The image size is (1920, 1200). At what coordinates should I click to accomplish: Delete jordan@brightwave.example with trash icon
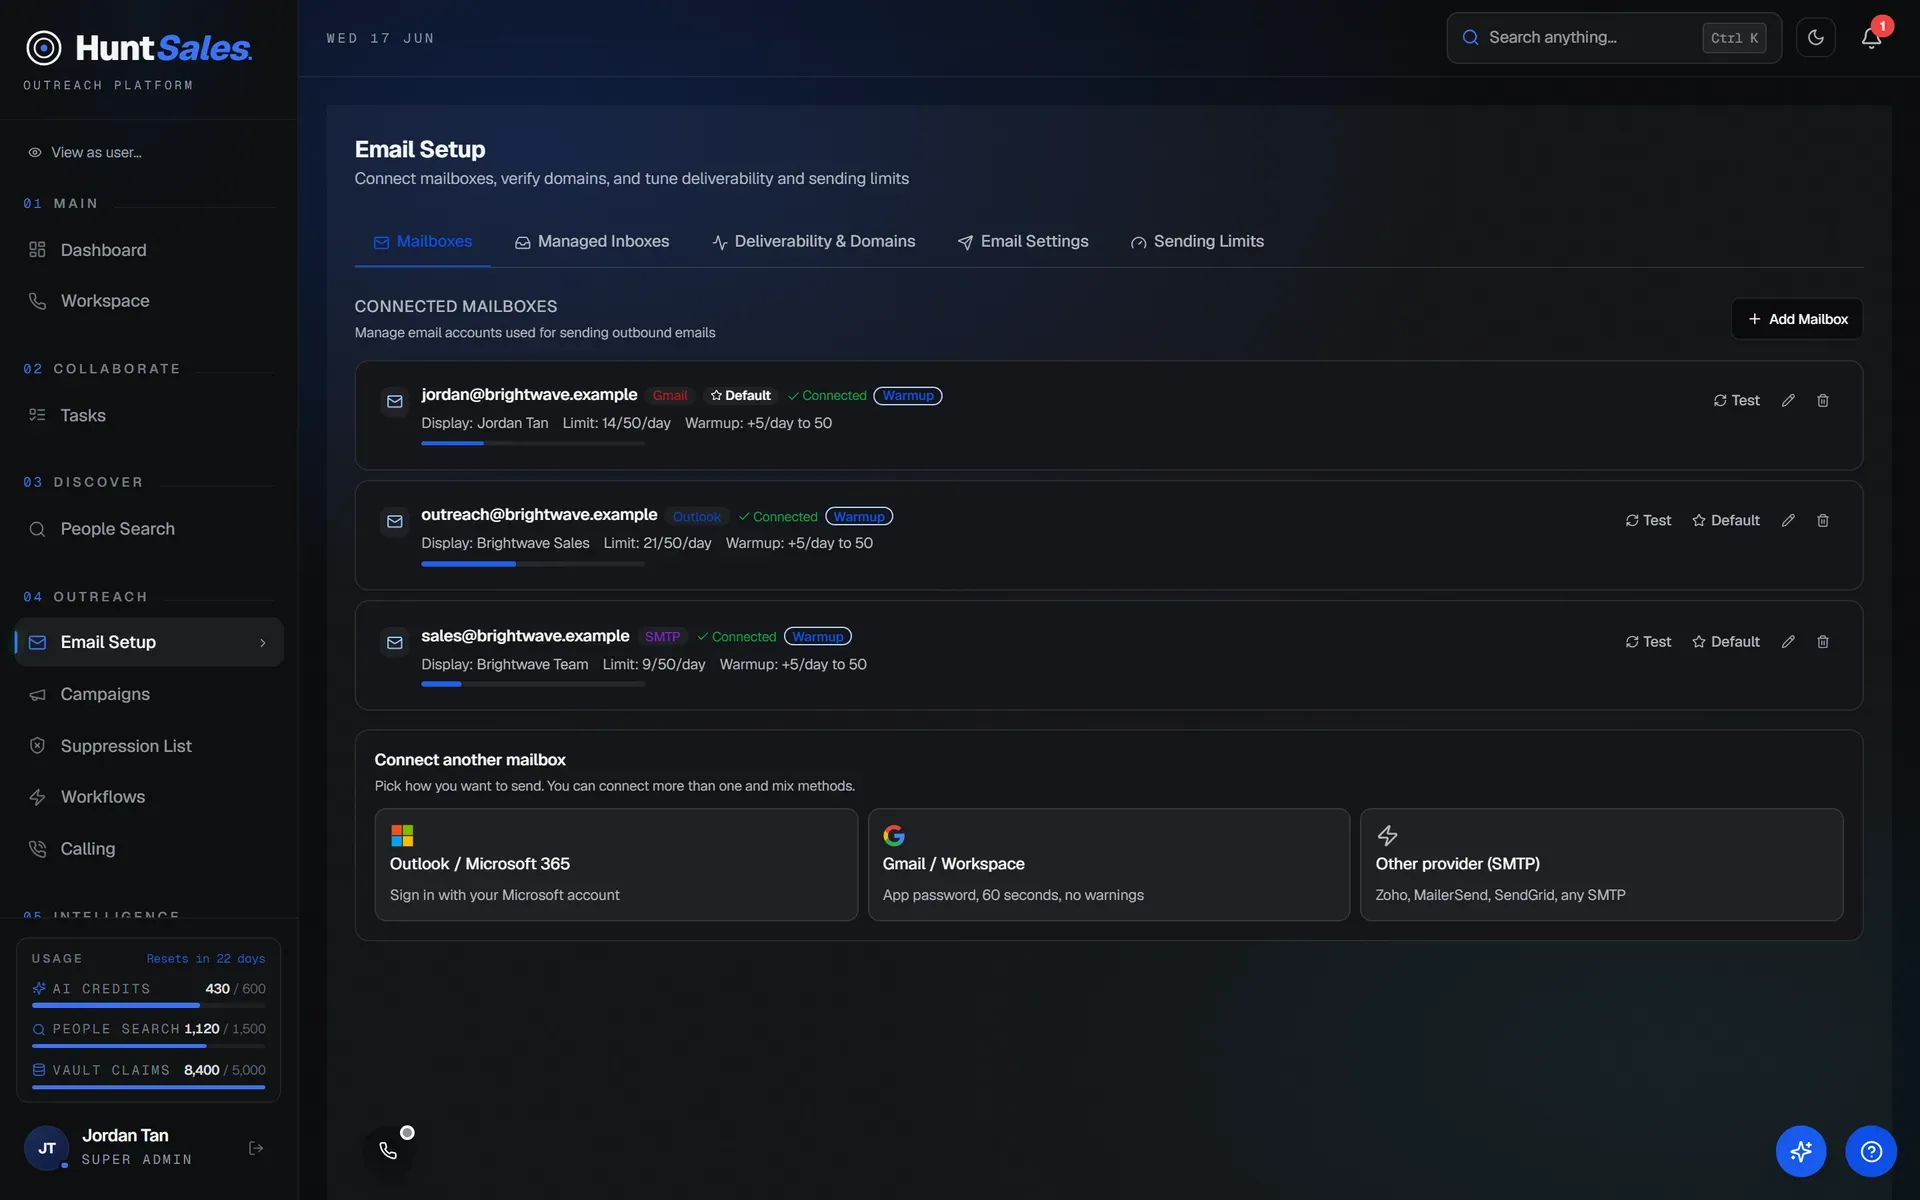tap(1823, 400)
